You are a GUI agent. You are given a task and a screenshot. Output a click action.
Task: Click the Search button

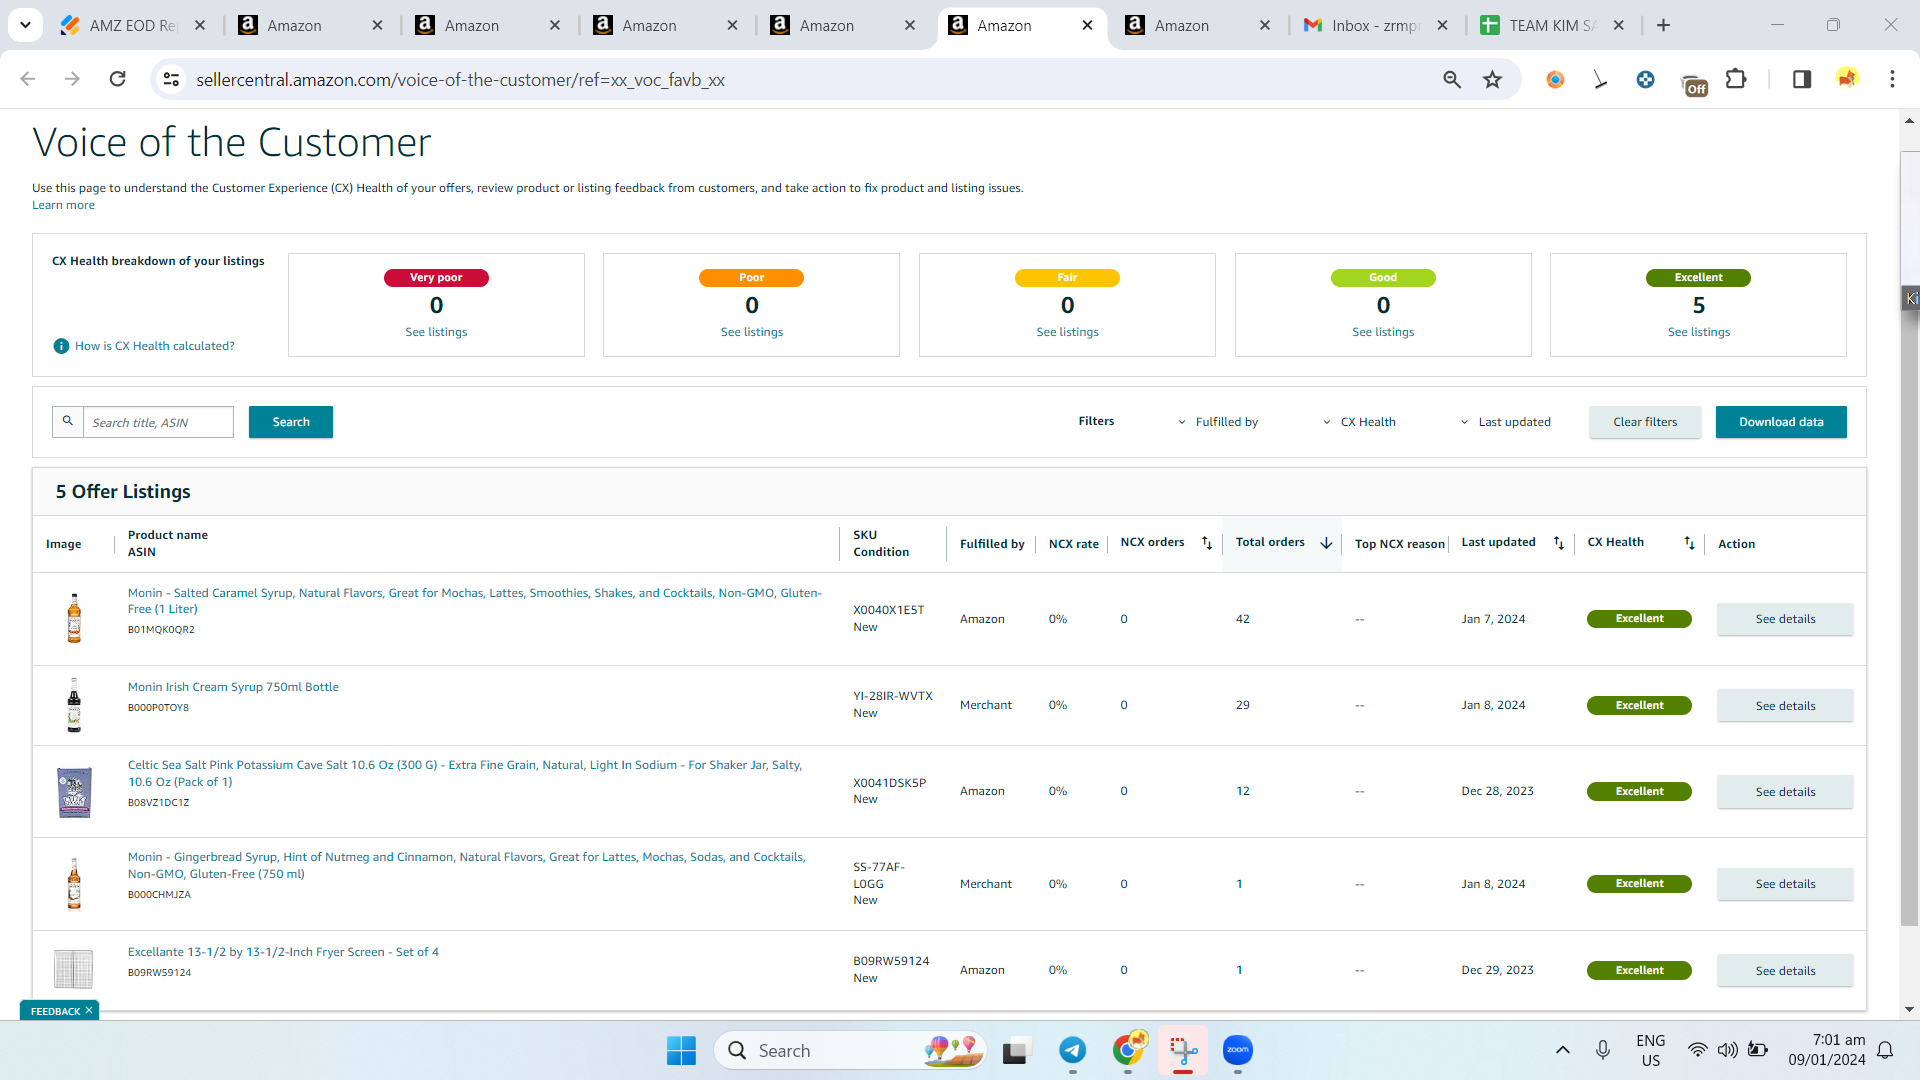[291, 422]
